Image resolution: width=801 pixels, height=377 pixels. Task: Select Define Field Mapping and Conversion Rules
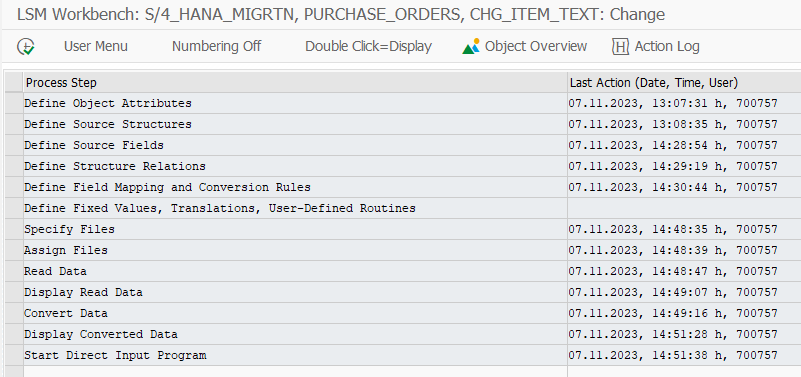pyautogui.click(x=168, y=187)
